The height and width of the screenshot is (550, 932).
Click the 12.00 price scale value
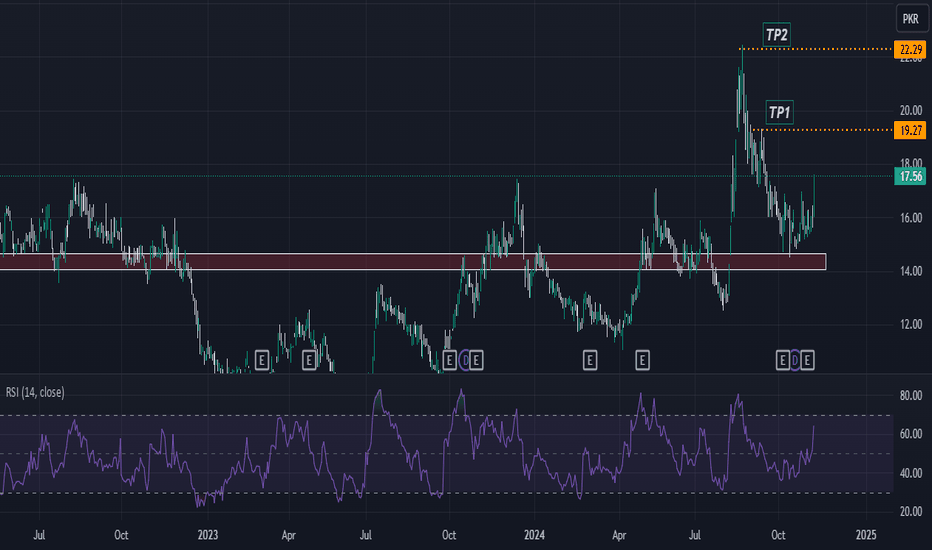(x=911, y=325)
